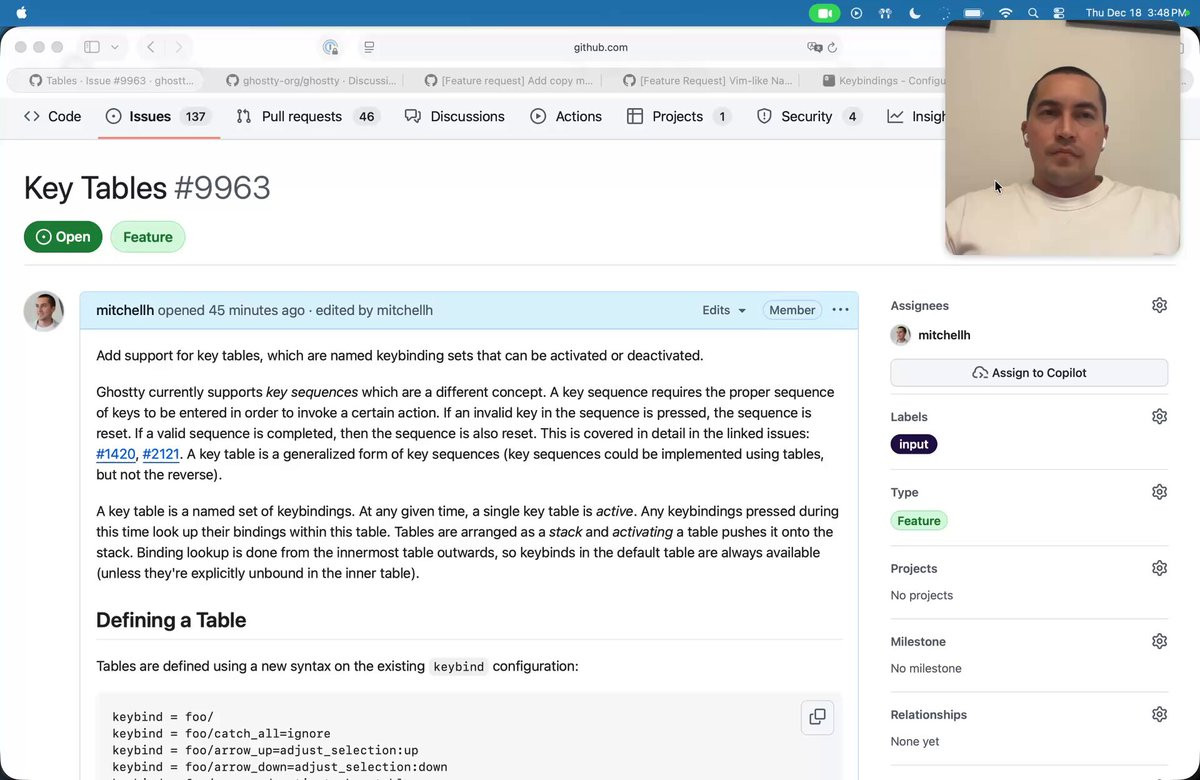Screen dimensions: 1200x780
Task: Reload the current page
Action: click(832, 47)
